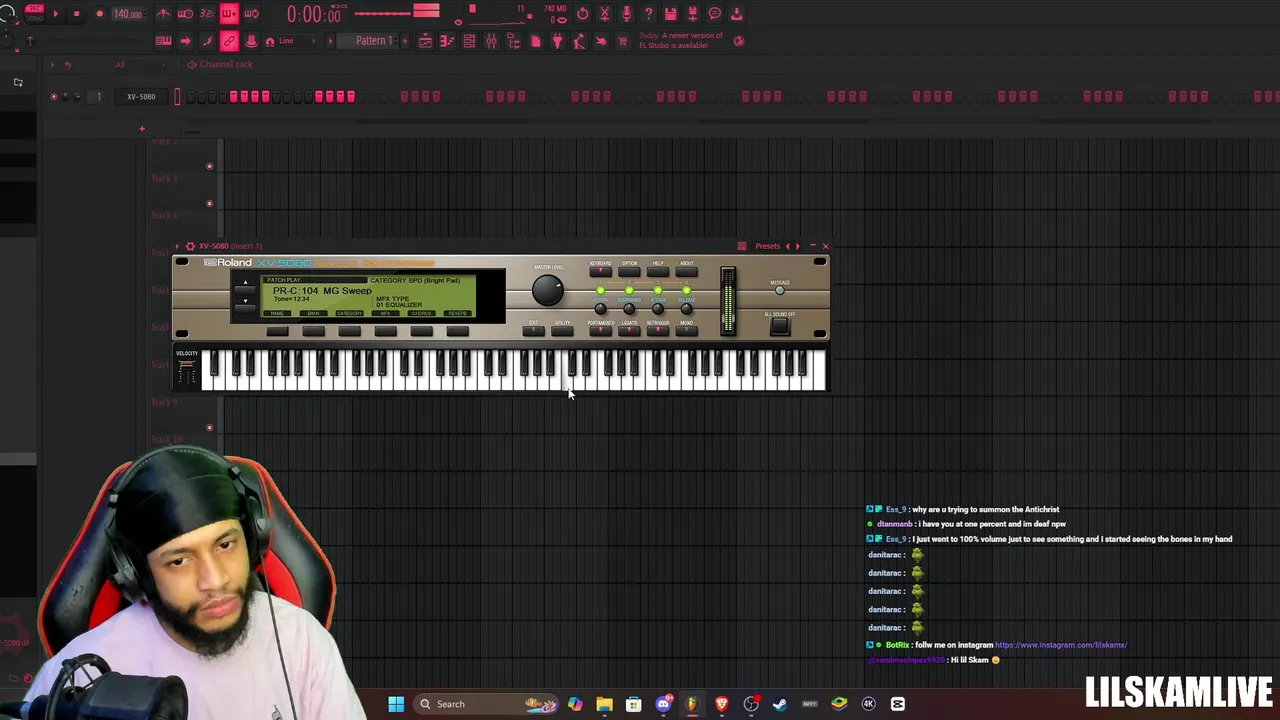Screen dimensions: 1280x720
Task: Open the microphone one-click recording icon
Action: (x=627, y=14)
